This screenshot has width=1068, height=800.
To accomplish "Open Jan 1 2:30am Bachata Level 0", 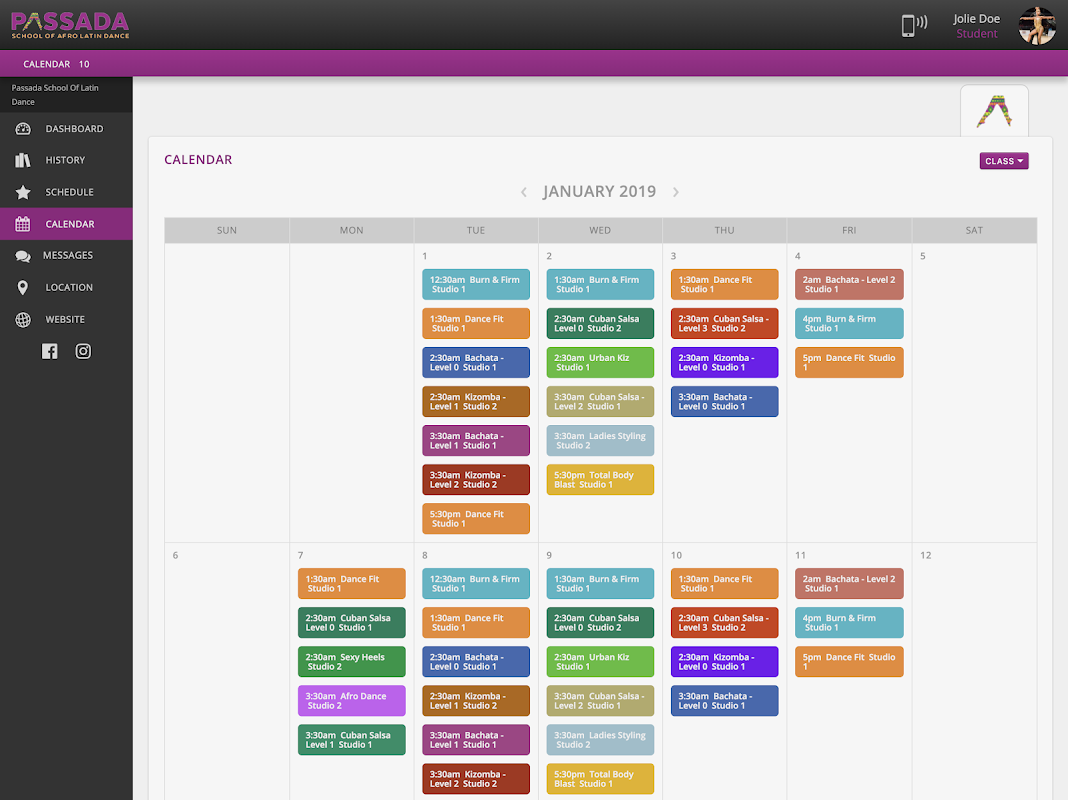I will [476, 363].
